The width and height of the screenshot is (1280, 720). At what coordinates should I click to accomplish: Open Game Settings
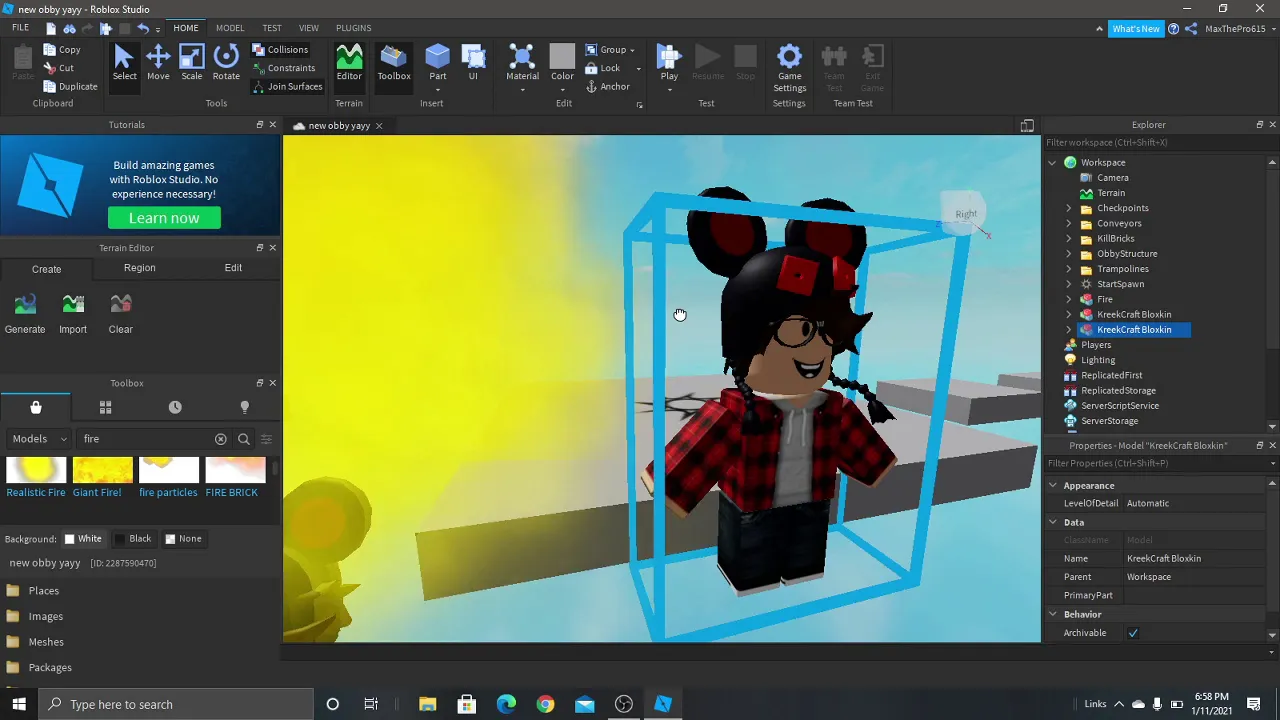click(x=789, y=68)
